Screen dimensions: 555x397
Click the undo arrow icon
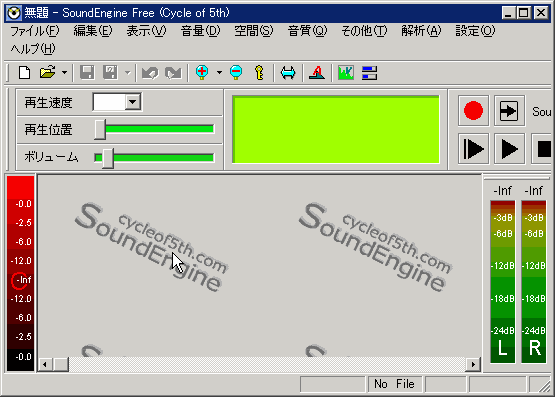point(150,73)
